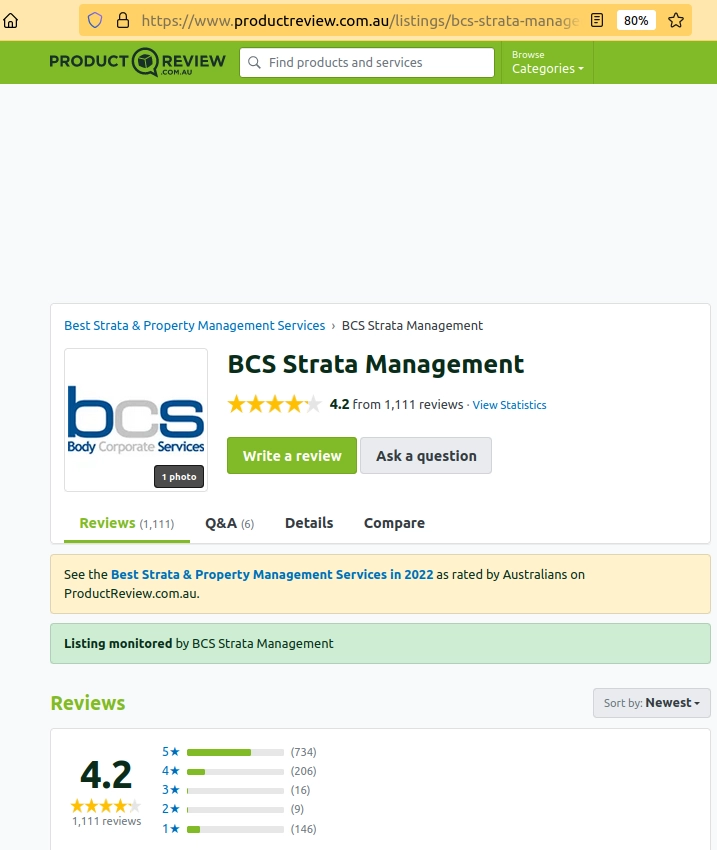Click the 4-star rating bar
This screenshot has width=717, height=850.
coord(235,771)
